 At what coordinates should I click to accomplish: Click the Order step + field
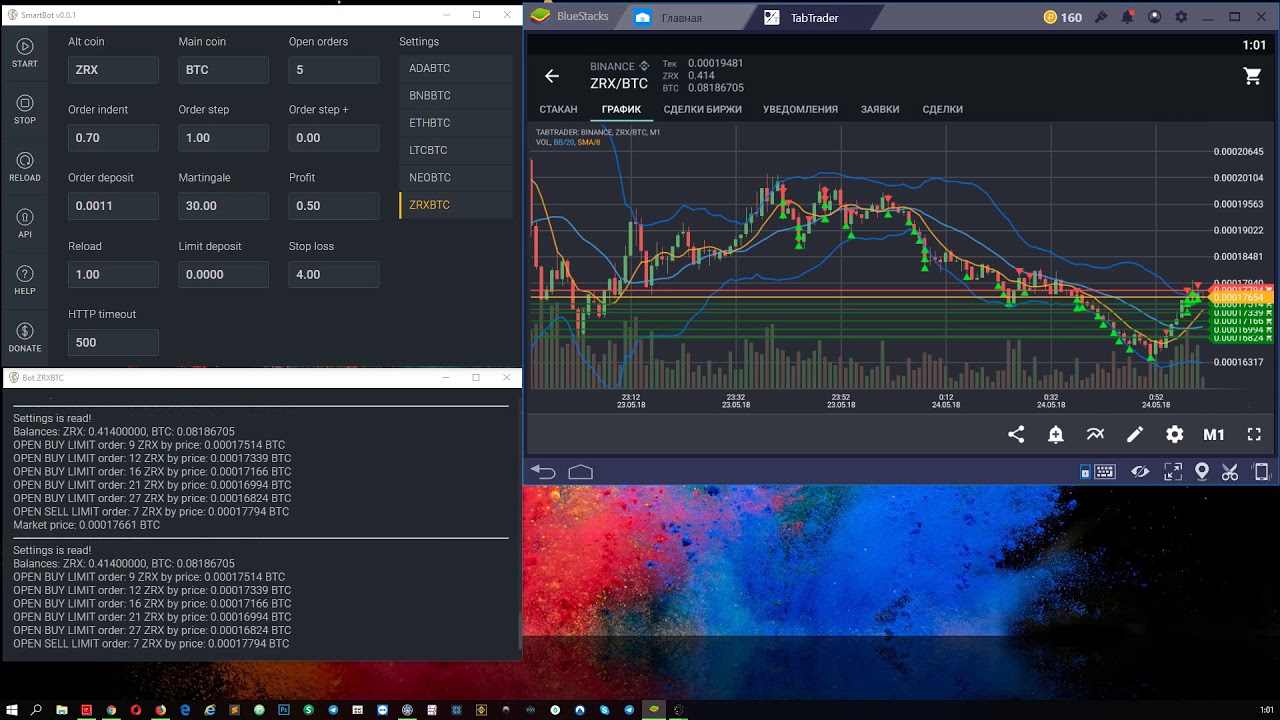coord(333,138)
